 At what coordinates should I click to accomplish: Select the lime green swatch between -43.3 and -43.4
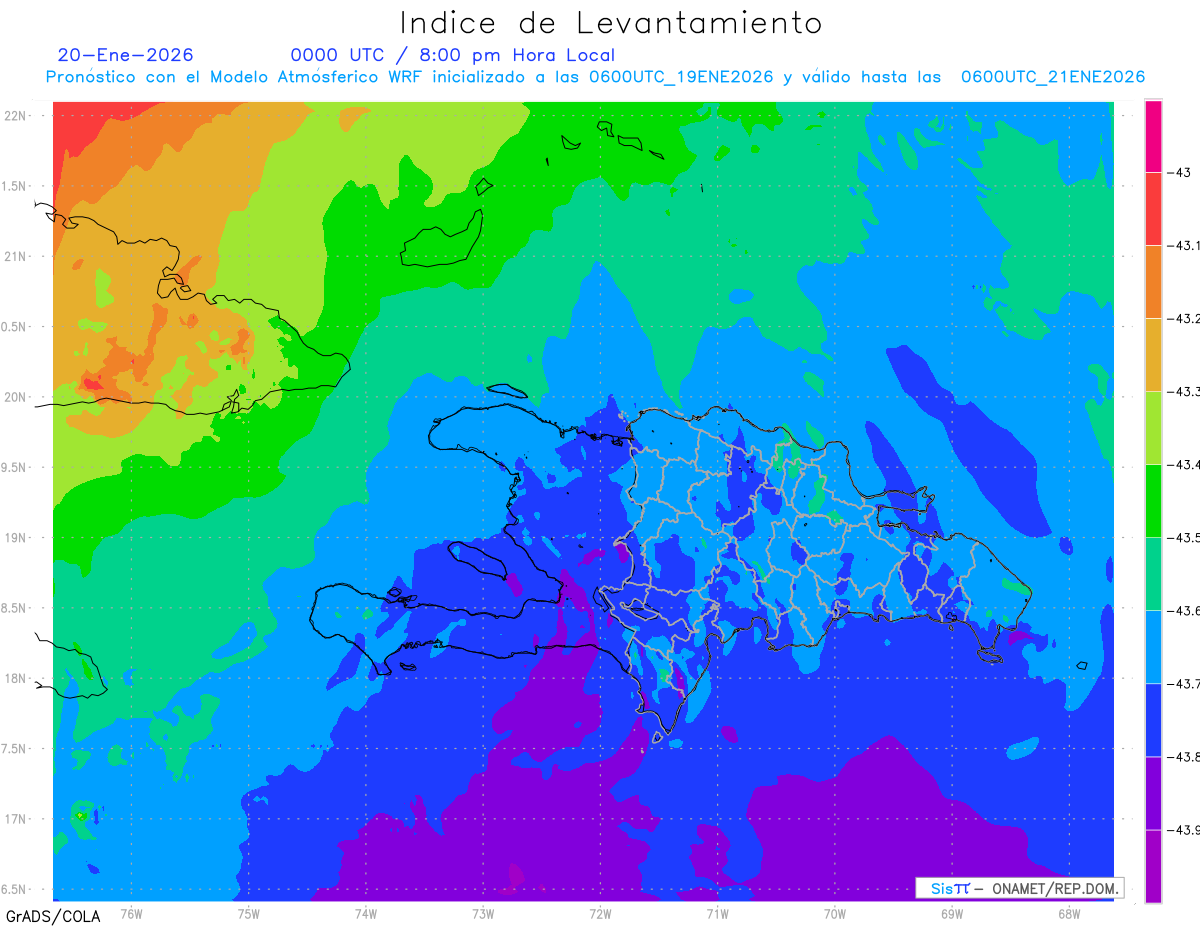(x=1153, y=428)
